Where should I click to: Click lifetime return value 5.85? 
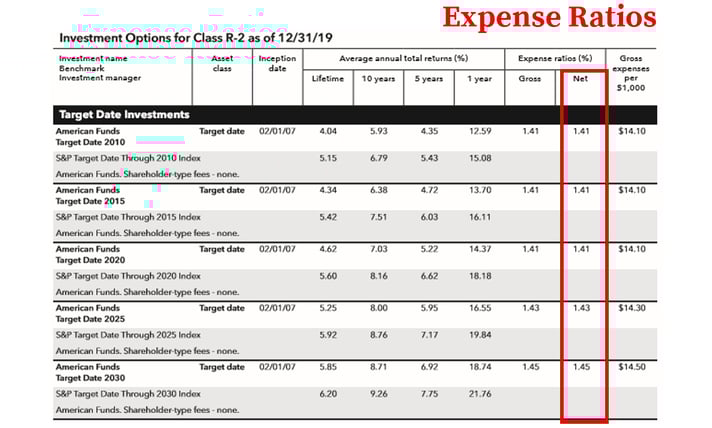[328, 367]
